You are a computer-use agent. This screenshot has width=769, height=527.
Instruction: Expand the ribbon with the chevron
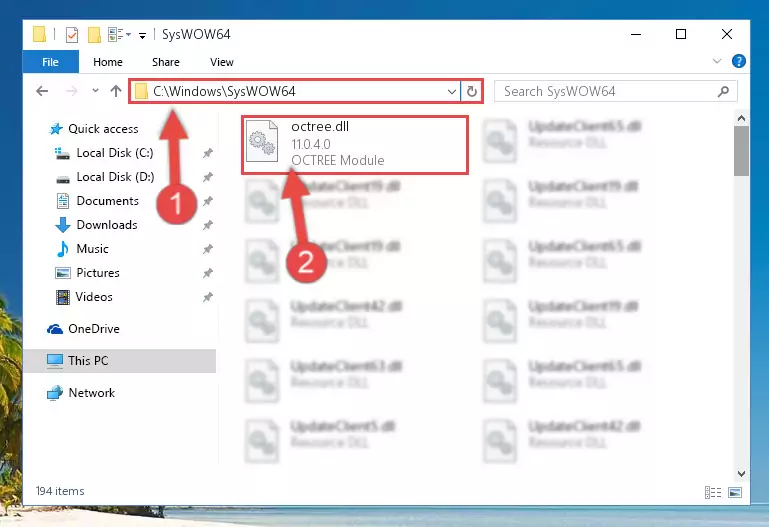(x=717, y=61)
